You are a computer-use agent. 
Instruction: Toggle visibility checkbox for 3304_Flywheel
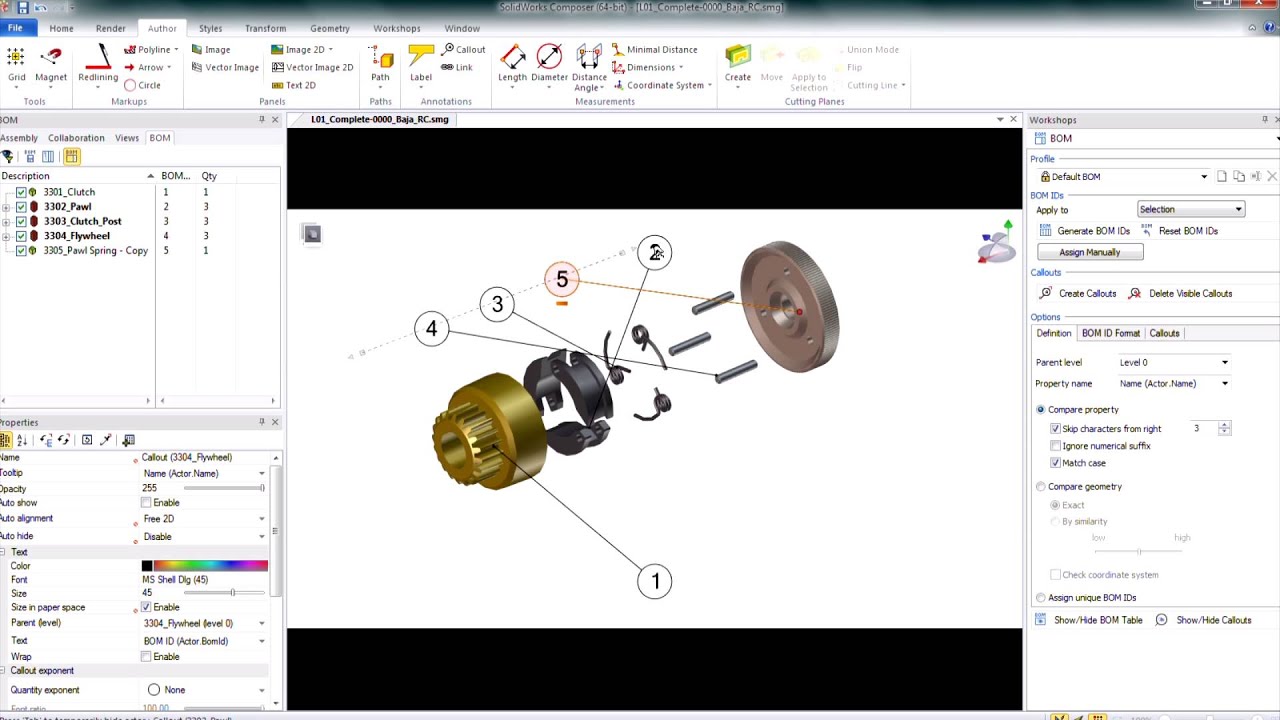[x=21, y=236]
